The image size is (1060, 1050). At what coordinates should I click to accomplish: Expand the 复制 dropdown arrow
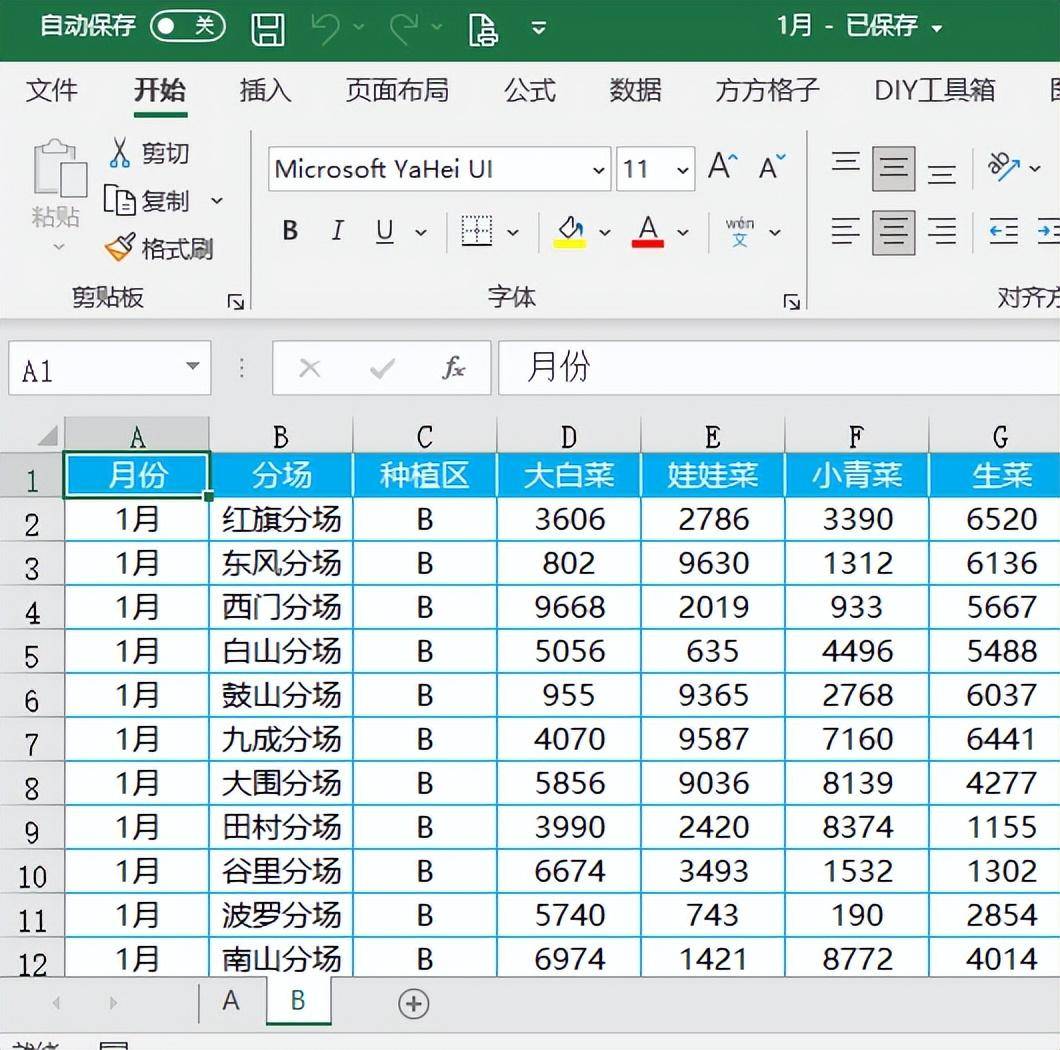pyautogui.click(x=217, y=201)
